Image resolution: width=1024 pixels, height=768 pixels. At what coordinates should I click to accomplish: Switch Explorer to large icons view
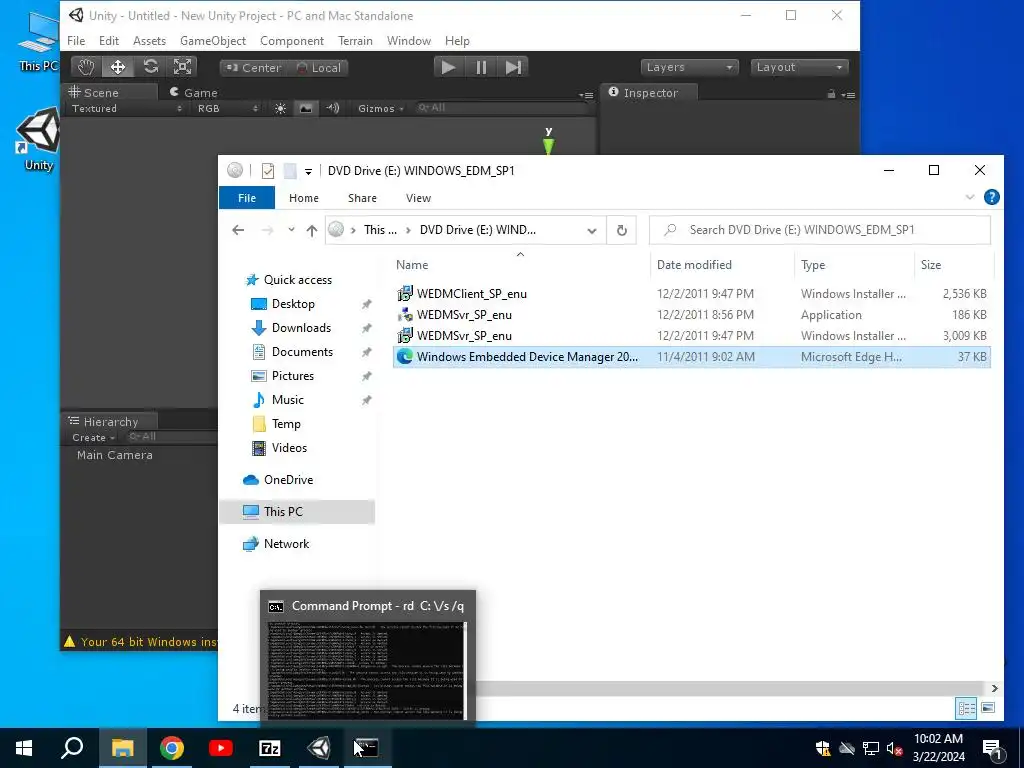click(x=988, y=708)
